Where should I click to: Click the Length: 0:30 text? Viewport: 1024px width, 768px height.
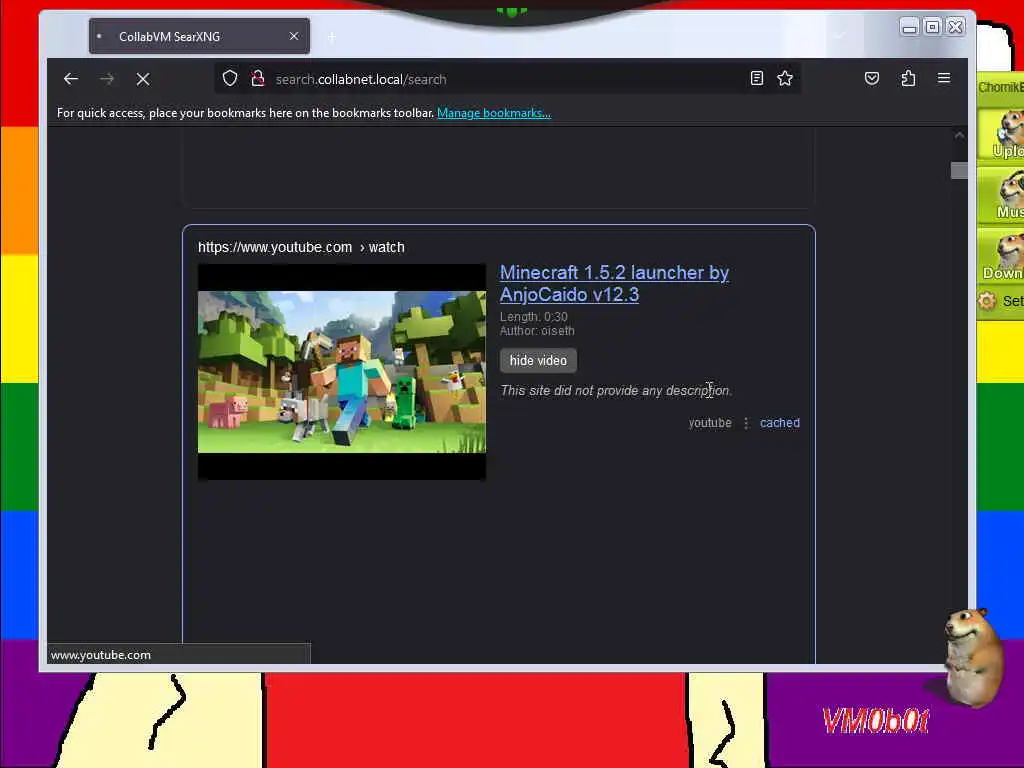[534, 317]
